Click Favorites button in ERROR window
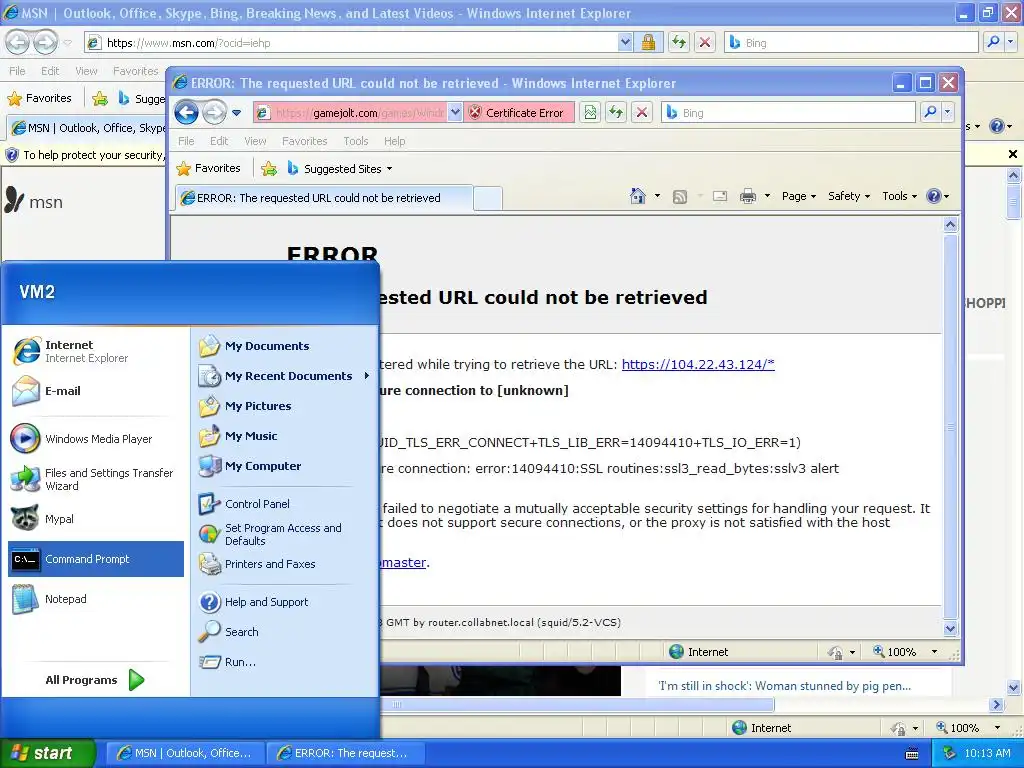The image size is (1024, 768). coord(209,168)
